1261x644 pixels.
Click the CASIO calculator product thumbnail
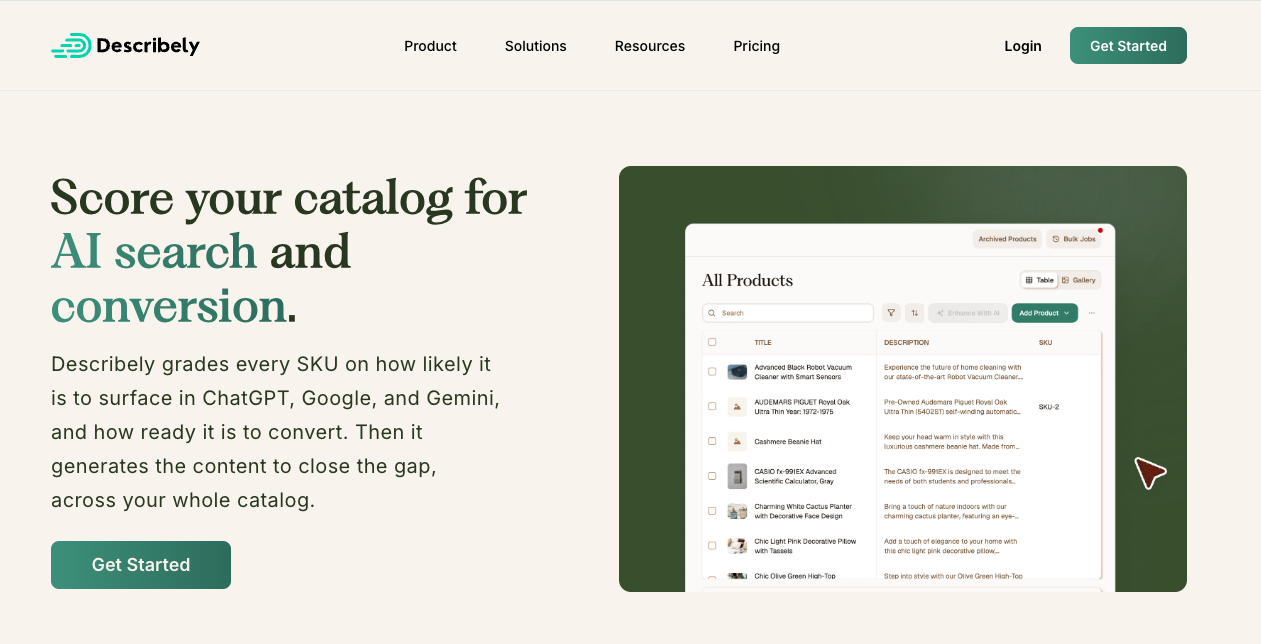[737, 476]
